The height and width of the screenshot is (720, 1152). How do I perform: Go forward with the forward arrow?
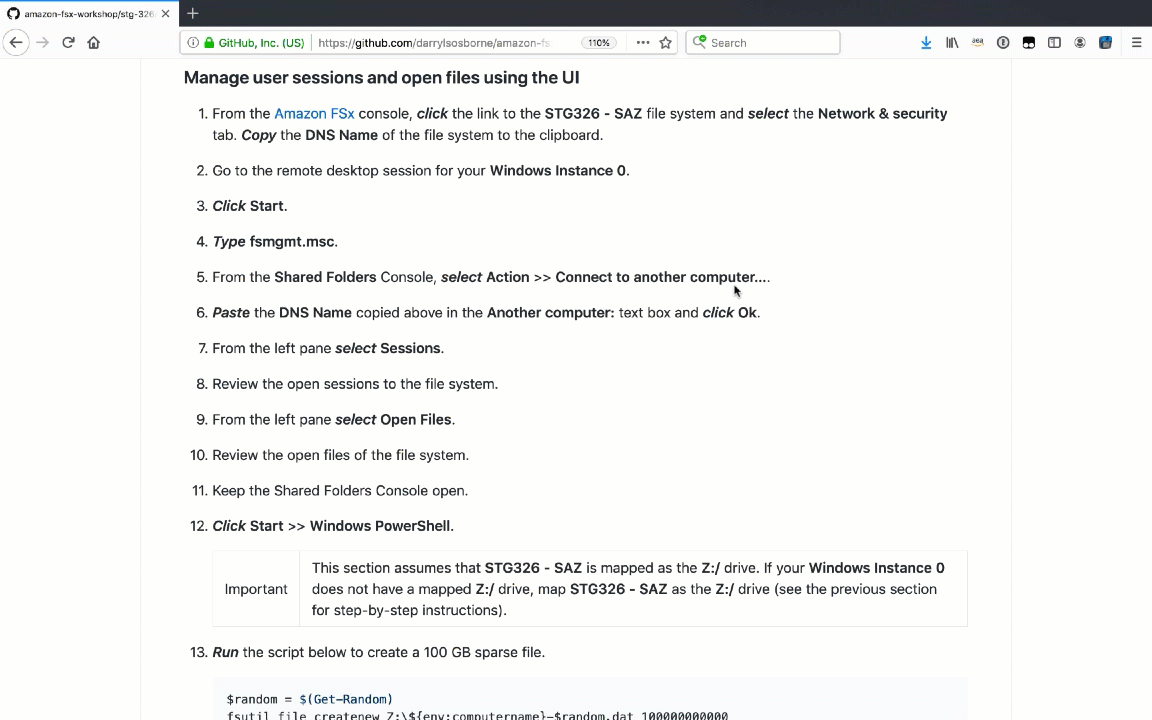43,43
